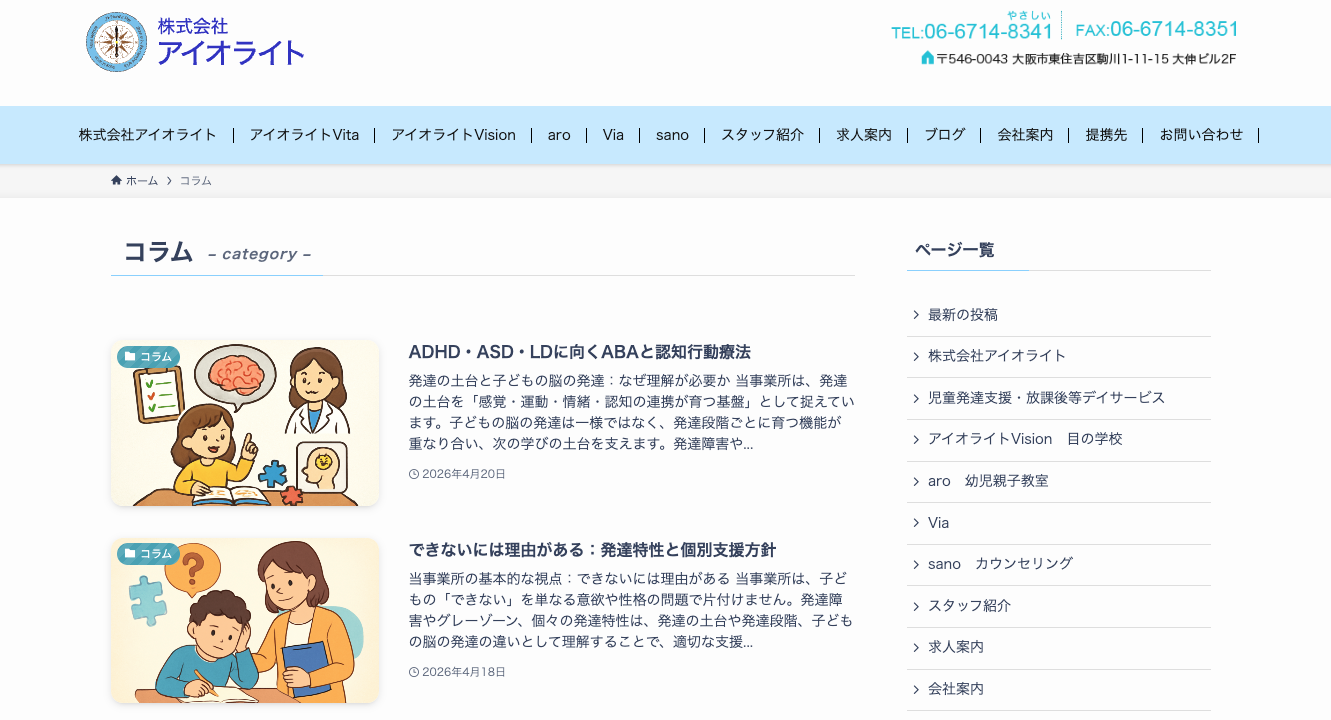Click the FAX:06-6714-8351 number
1331x720 pixels.
pos(1157,30)
